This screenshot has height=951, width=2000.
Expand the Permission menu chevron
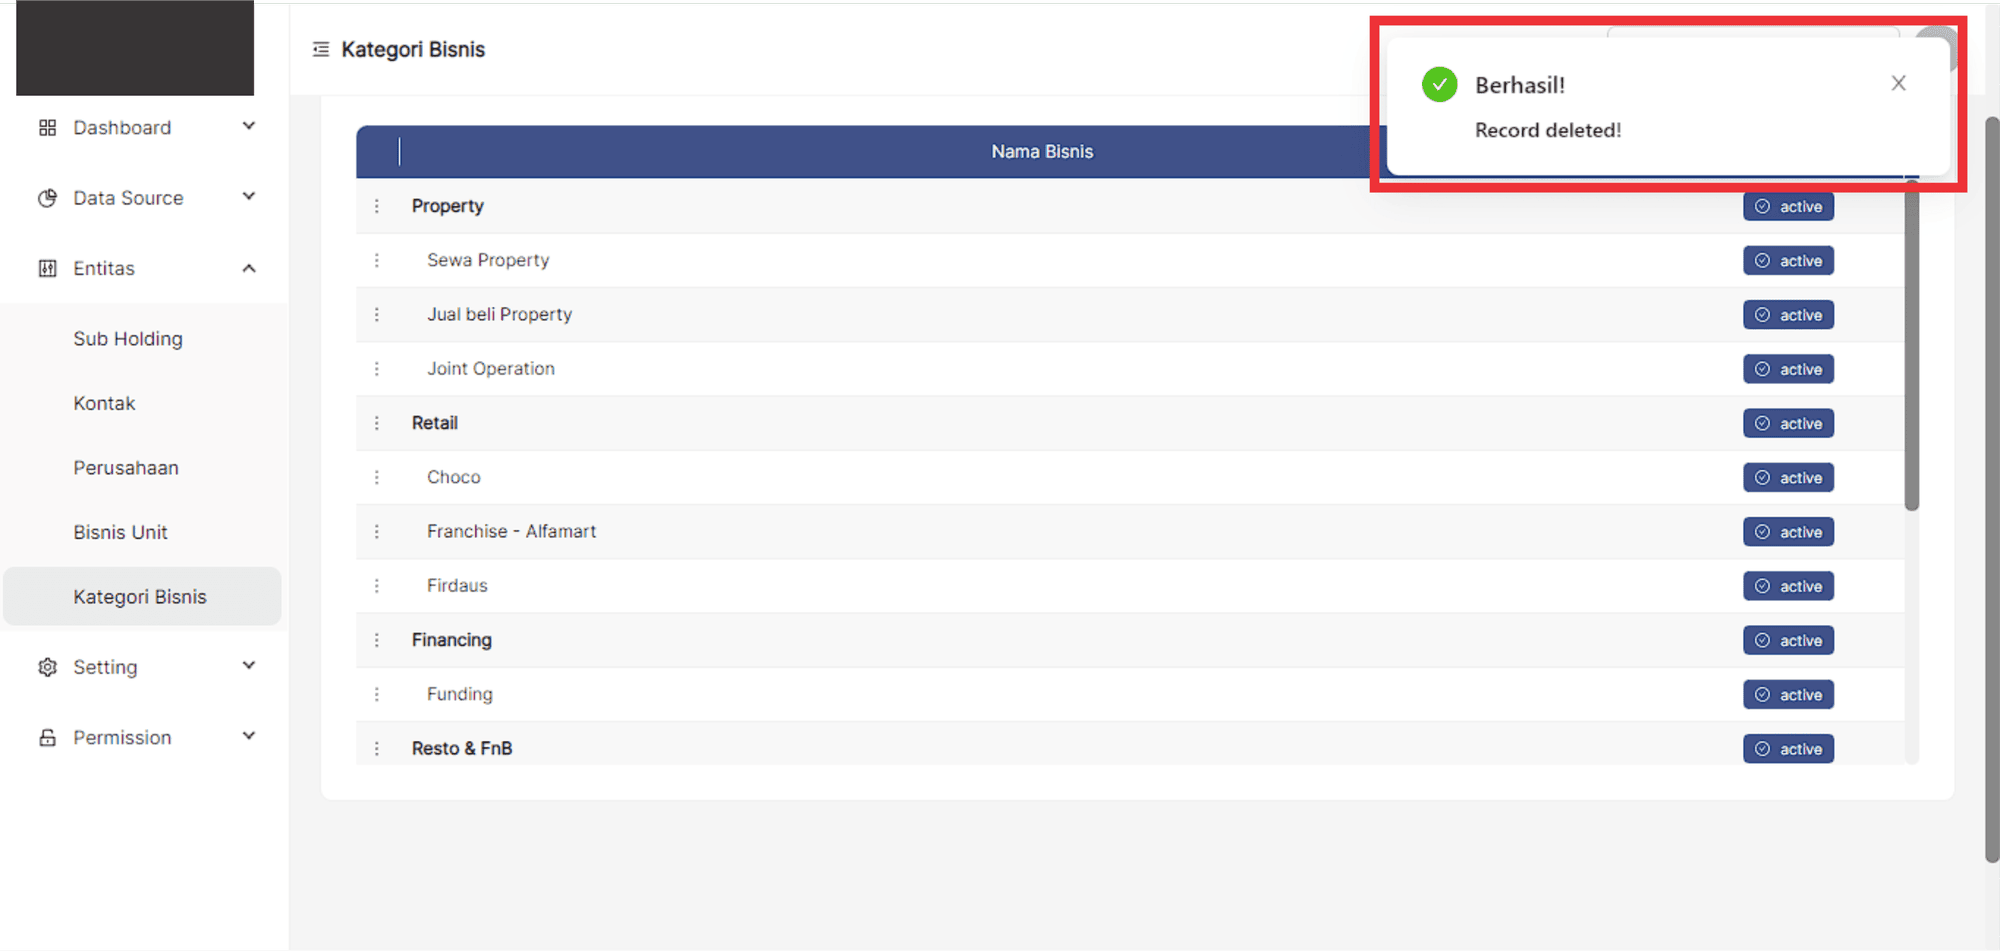pyautogui.click(x=249, y=736)
